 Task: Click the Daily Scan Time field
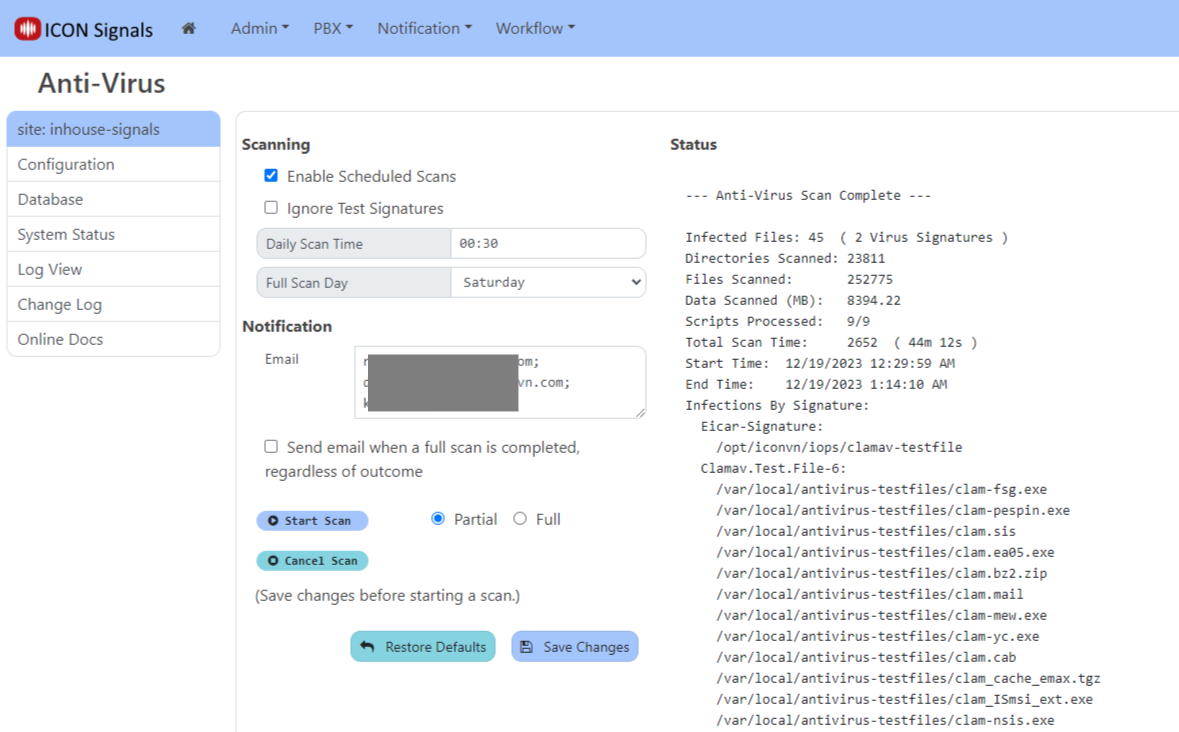coord(547,244)
